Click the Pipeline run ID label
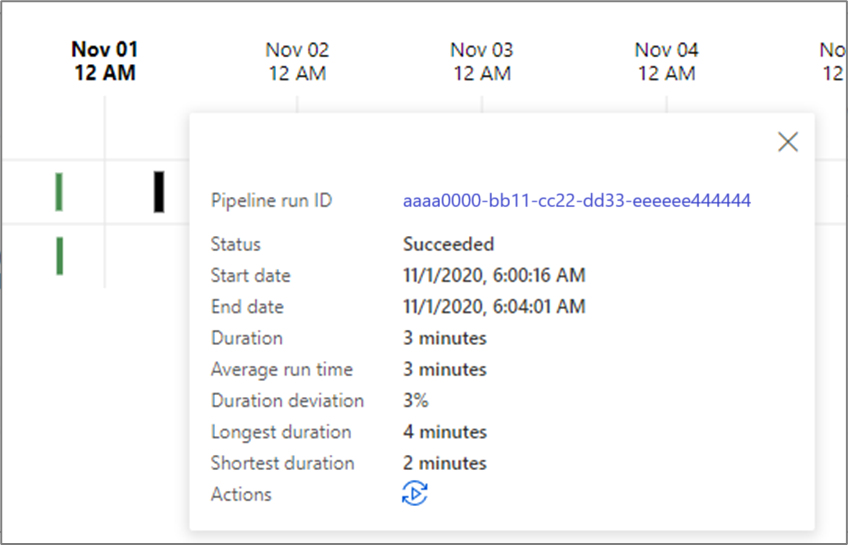 271,201
